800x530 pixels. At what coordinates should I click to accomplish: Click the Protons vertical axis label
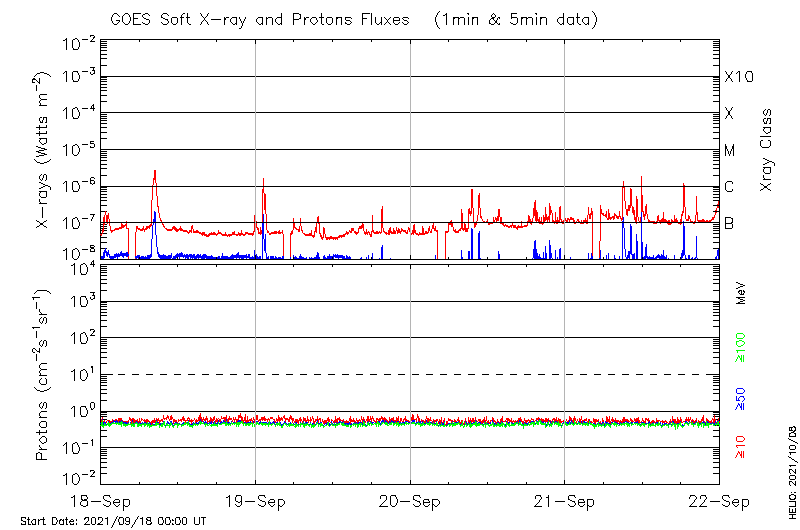click(x=44, y=375)
